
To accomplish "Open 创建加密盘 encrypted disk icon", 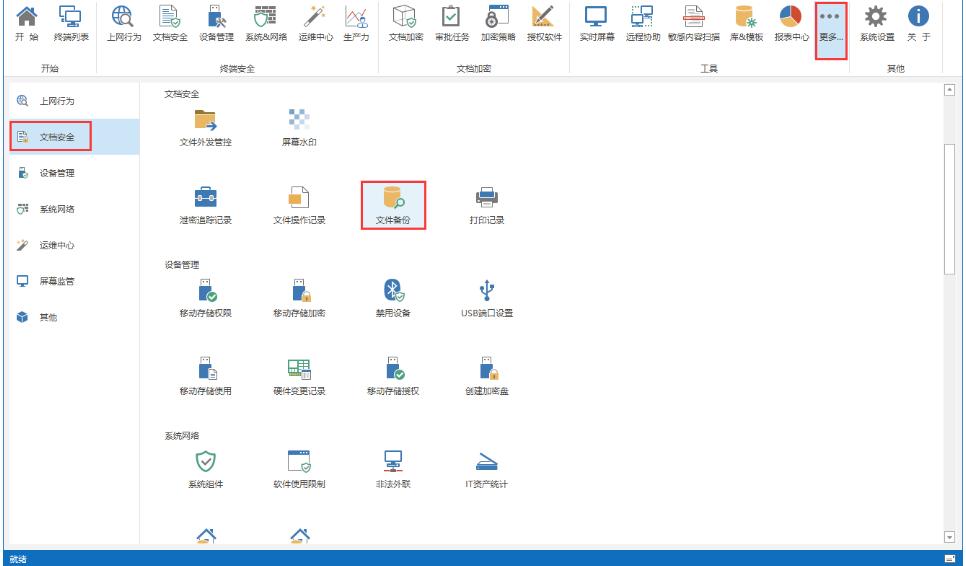I will pos(487,369).
